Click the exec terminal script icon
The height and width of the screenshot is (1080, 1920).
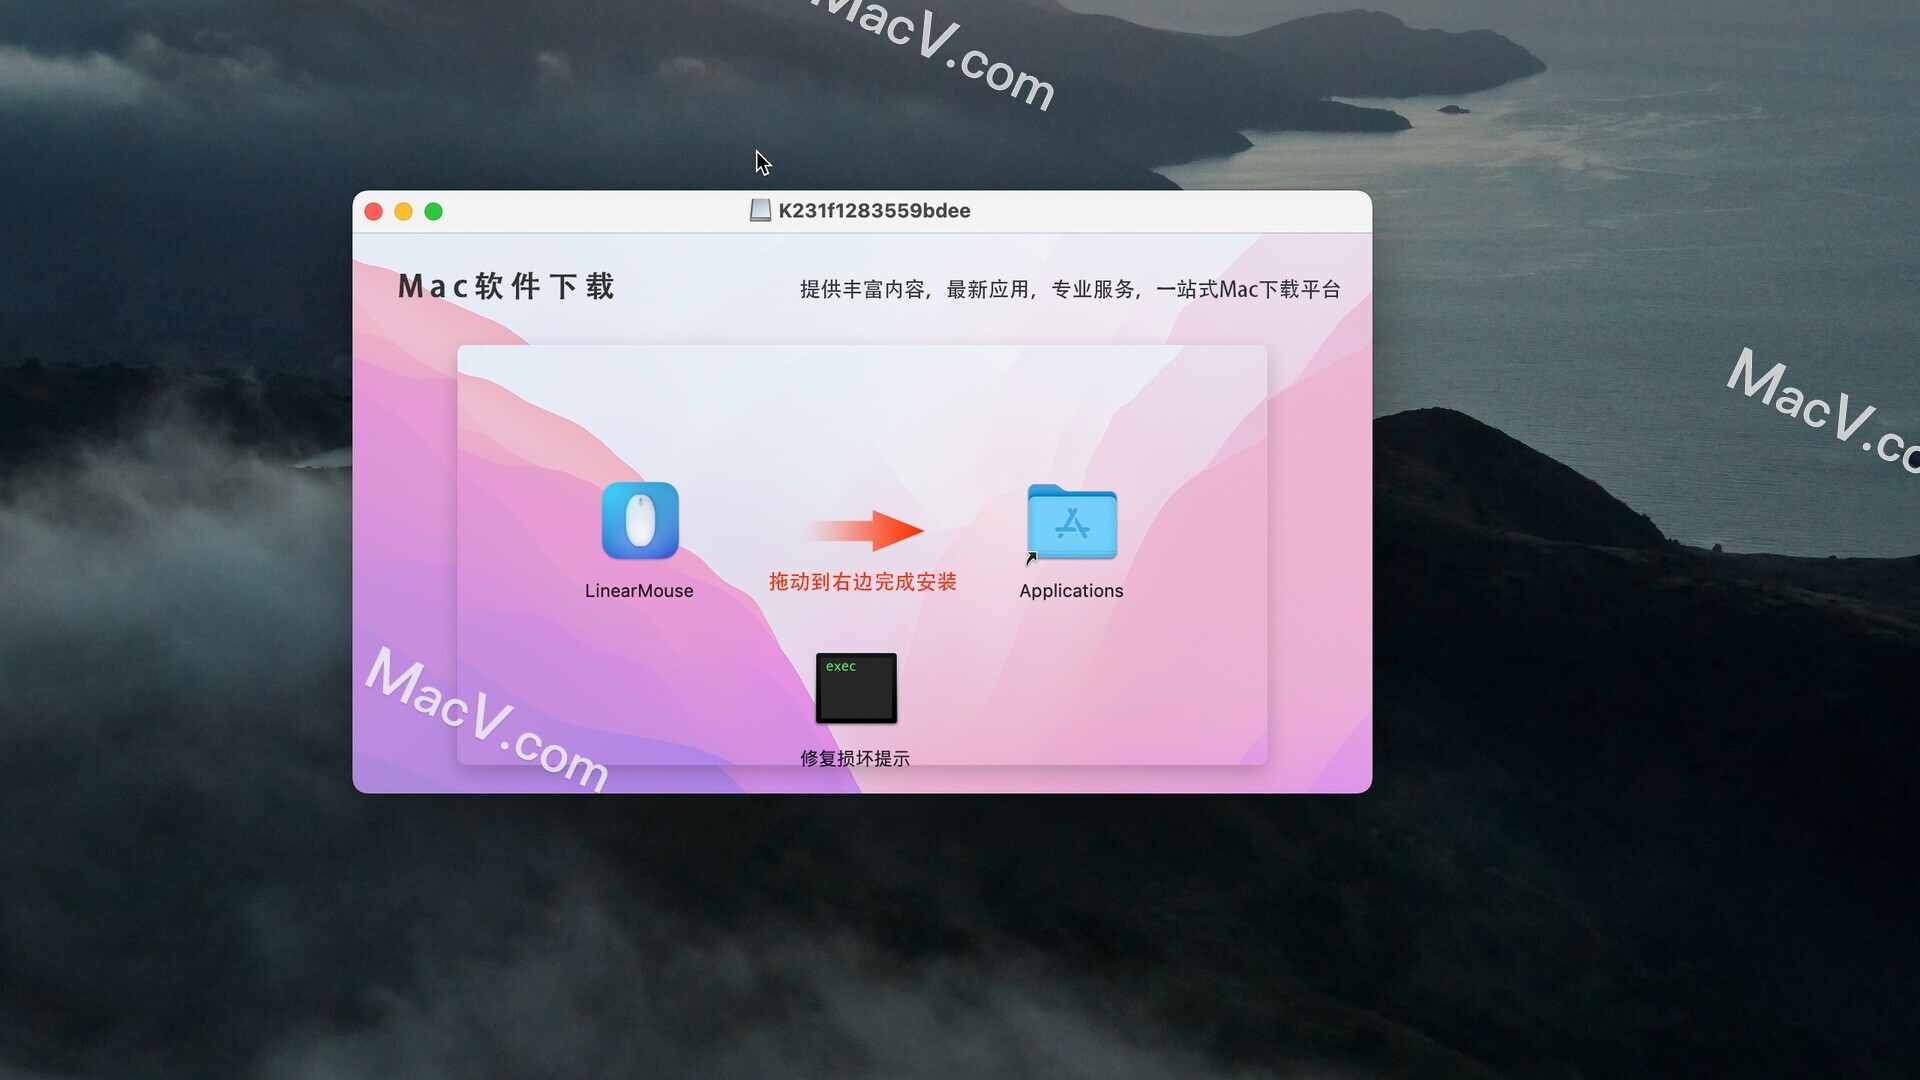pyautogui.click(x=855, y=687)
